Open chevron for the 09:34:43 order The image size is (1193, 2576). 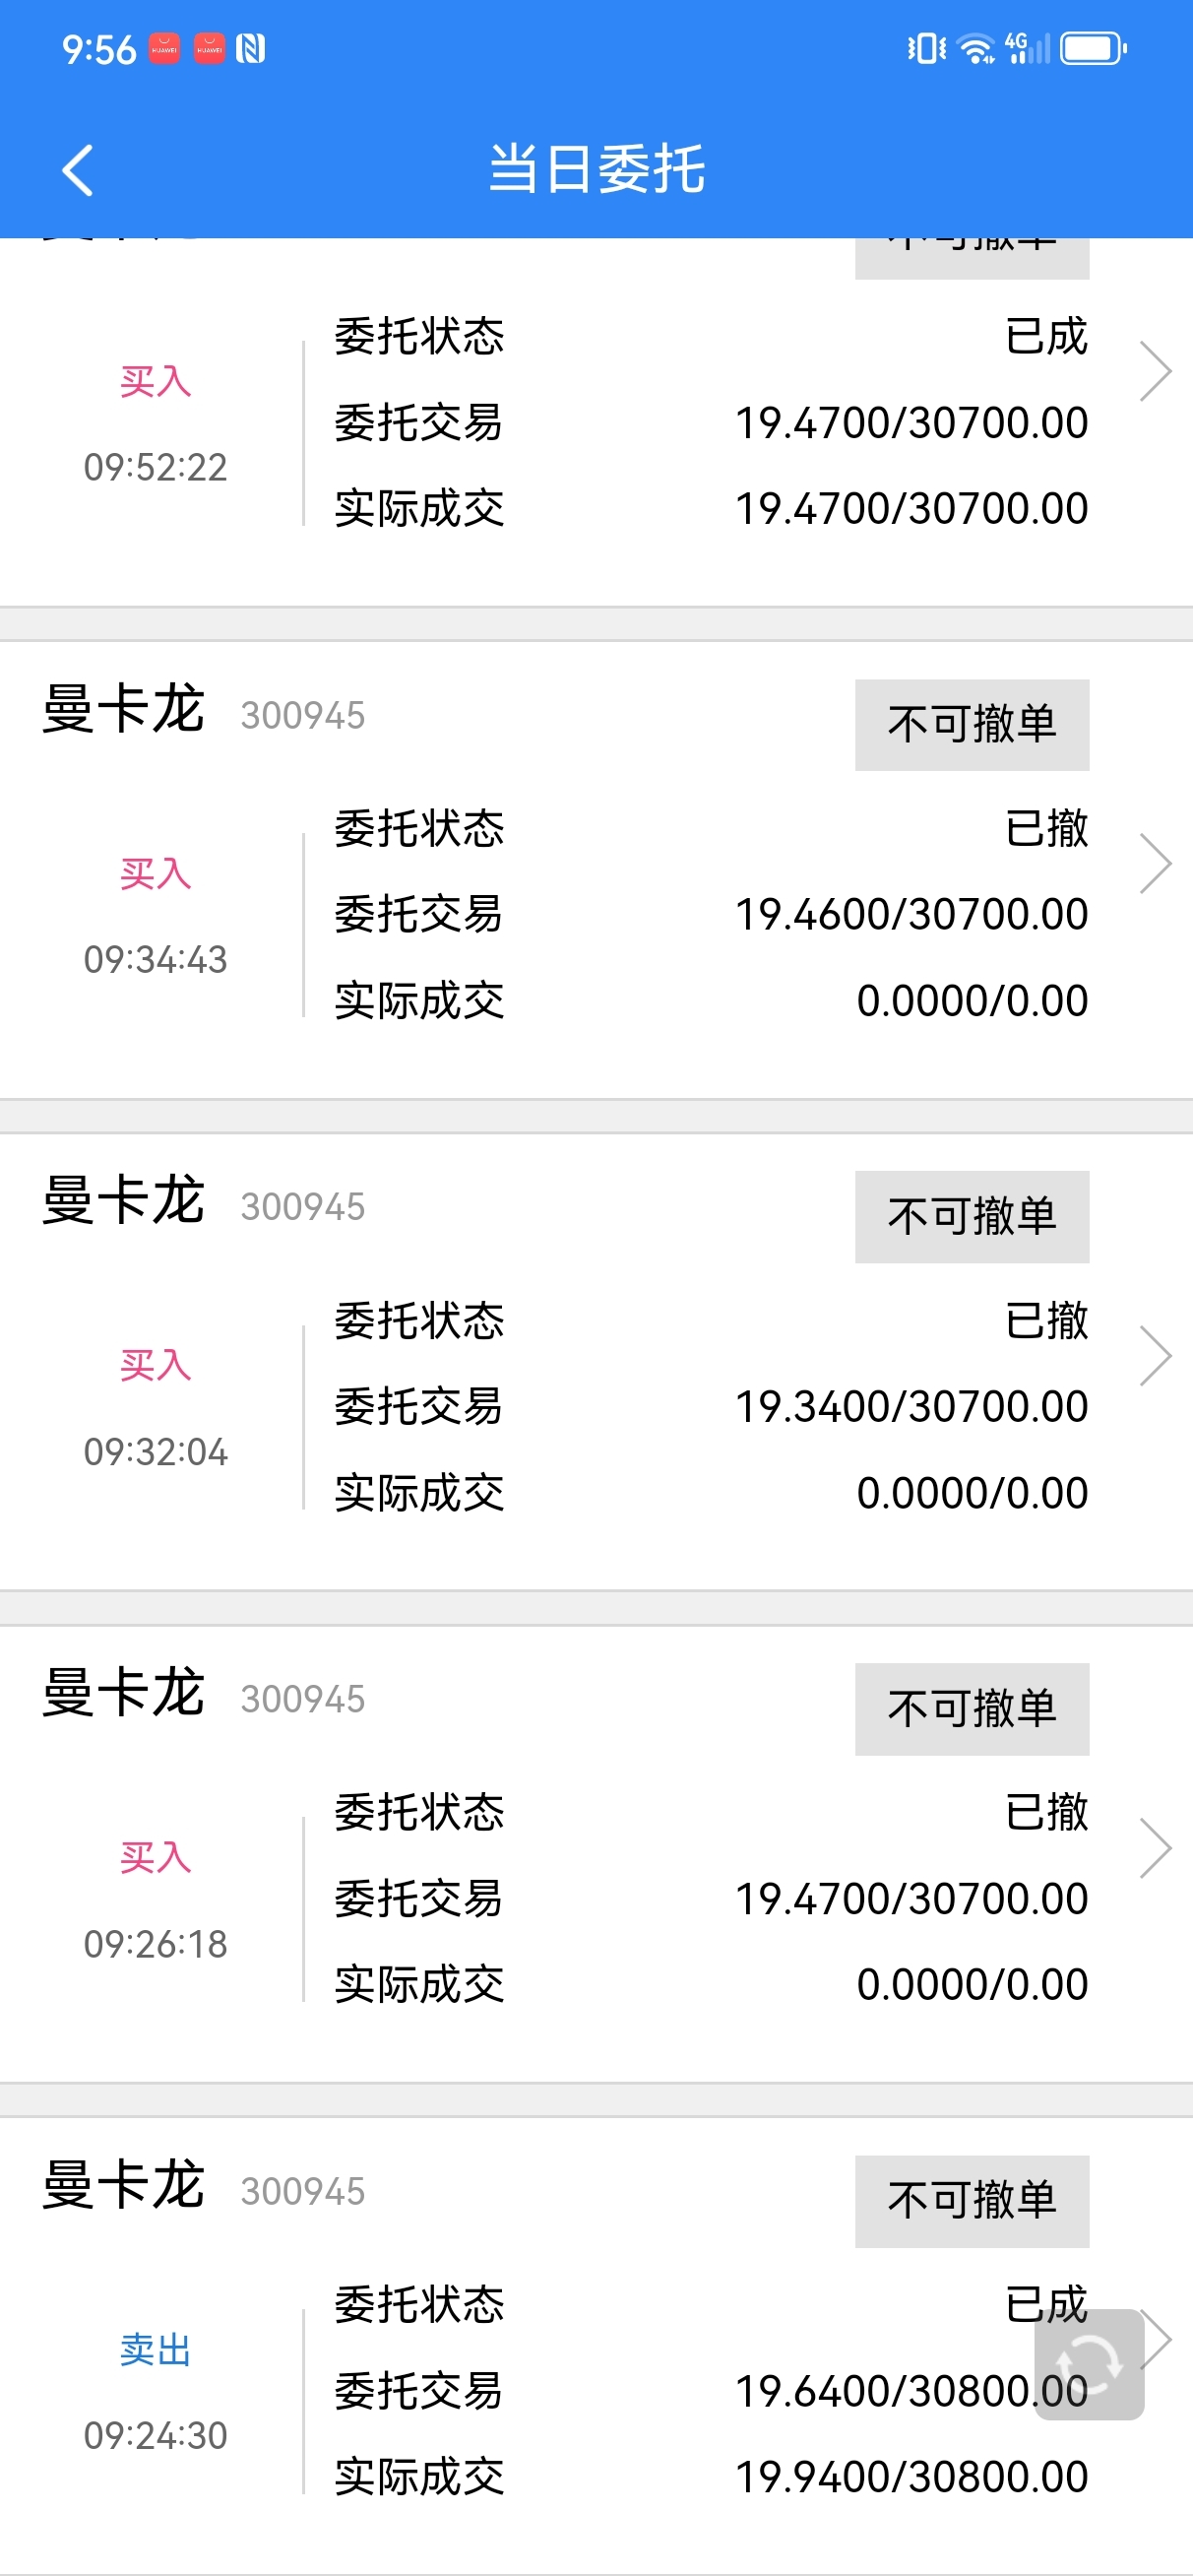(x=1155, y=863)
